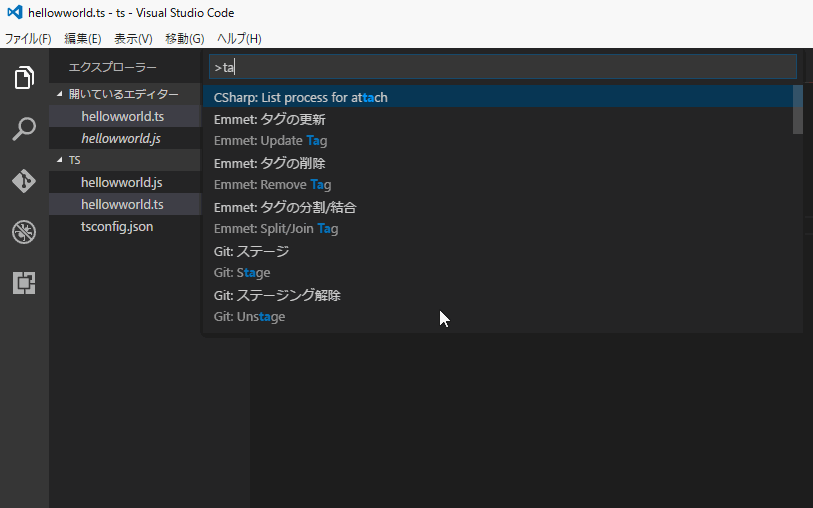This screenshot has width=813, height=508.
Task: Click the command list scrollbar thumb
Action: click(x=797, y=110)
